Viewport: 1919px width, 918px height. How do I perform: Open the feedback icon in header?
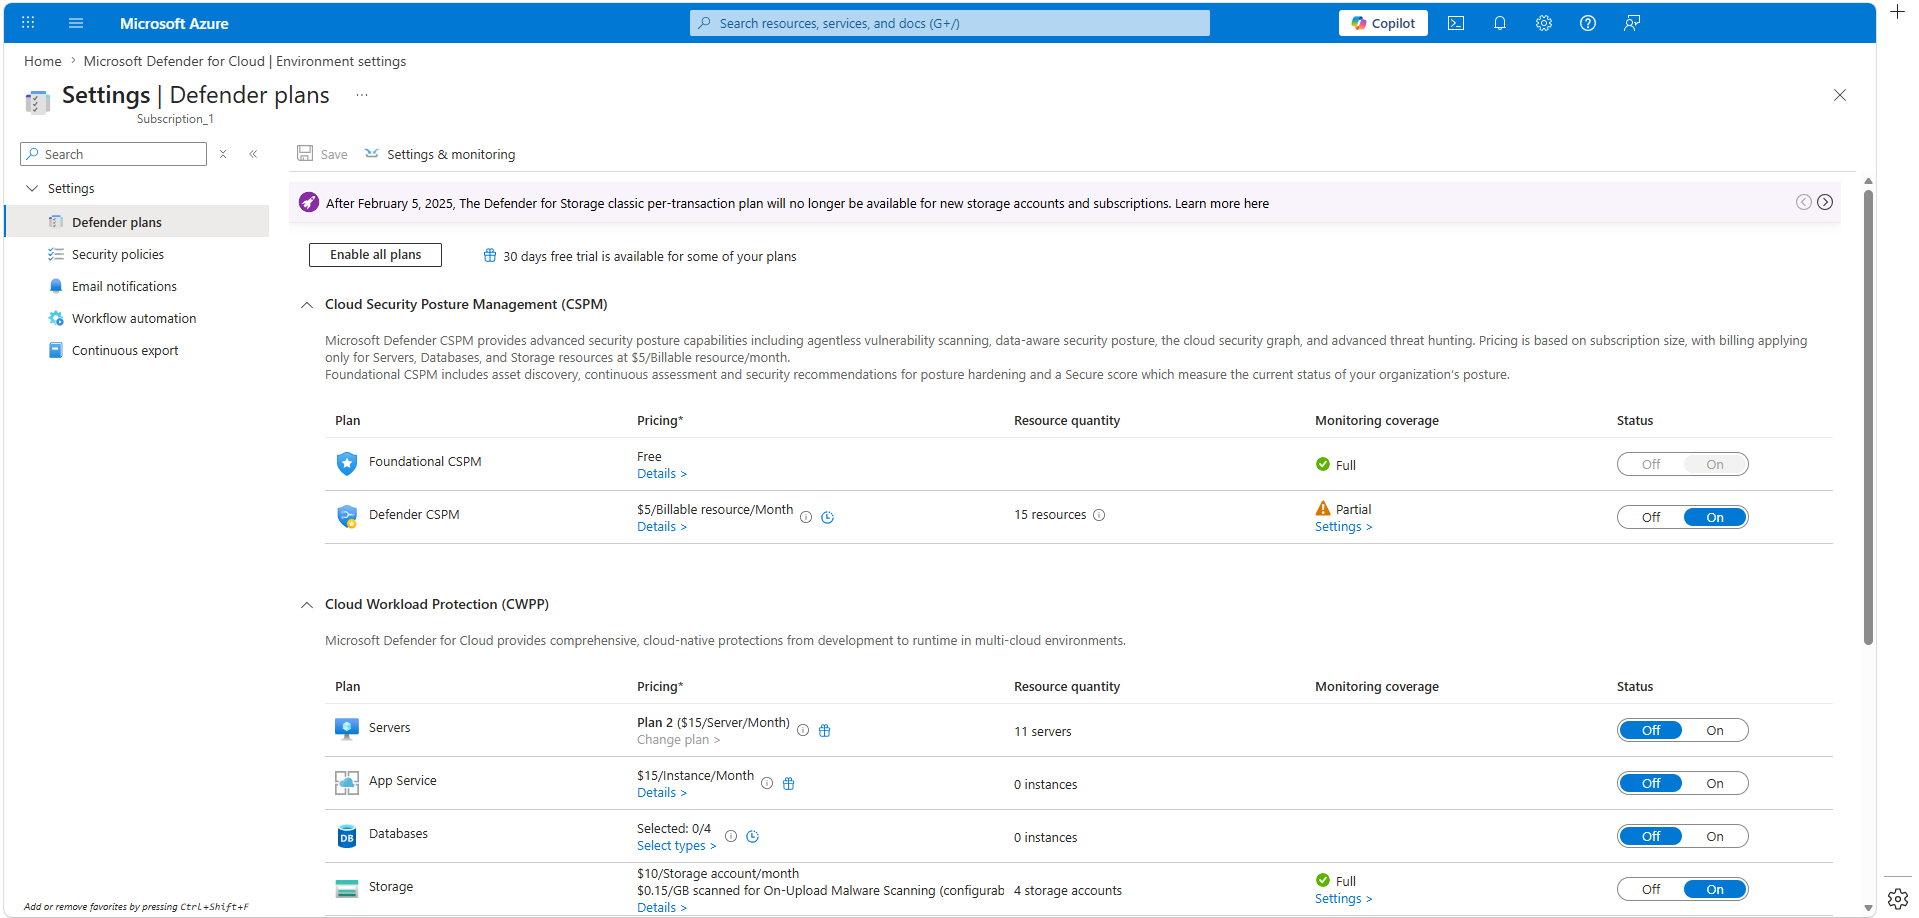pos(1632,23)
